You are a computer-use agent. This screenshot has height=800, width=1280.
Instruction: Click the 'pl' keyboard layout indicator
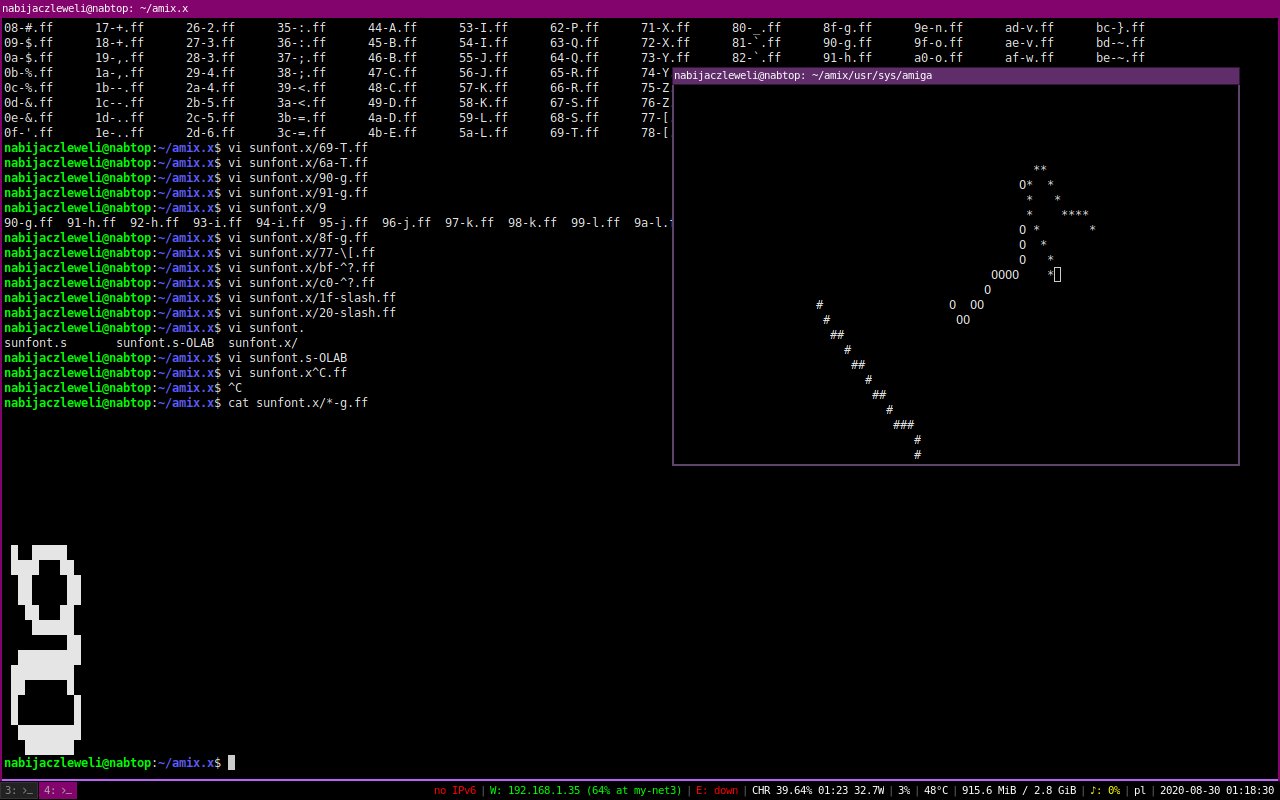click(1139, 791)
